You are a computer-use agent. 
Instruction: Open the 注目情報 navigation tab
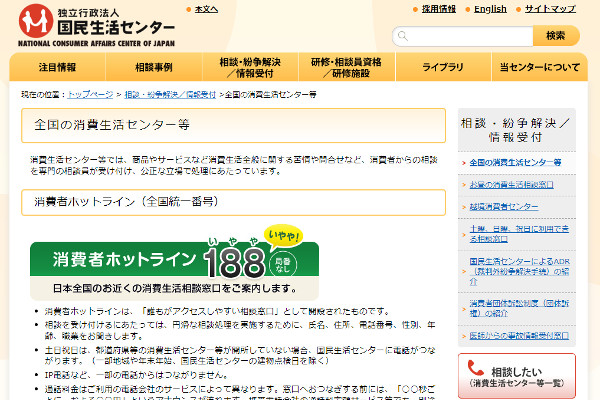click(x=57, y=67)
